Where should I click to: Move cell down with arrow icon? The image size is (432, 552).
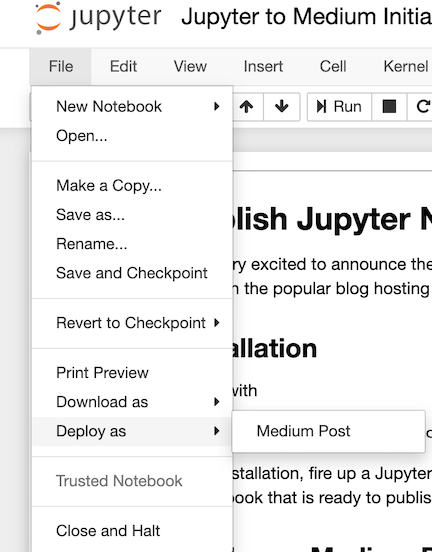click(x=282, y=107)
